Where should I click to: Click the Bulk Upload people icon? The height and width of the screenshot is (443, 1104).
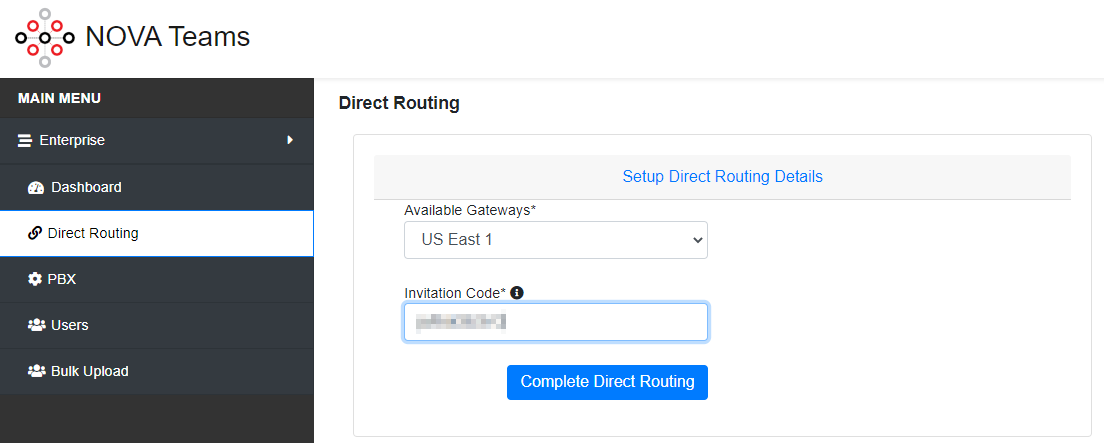tap(36, 372)
